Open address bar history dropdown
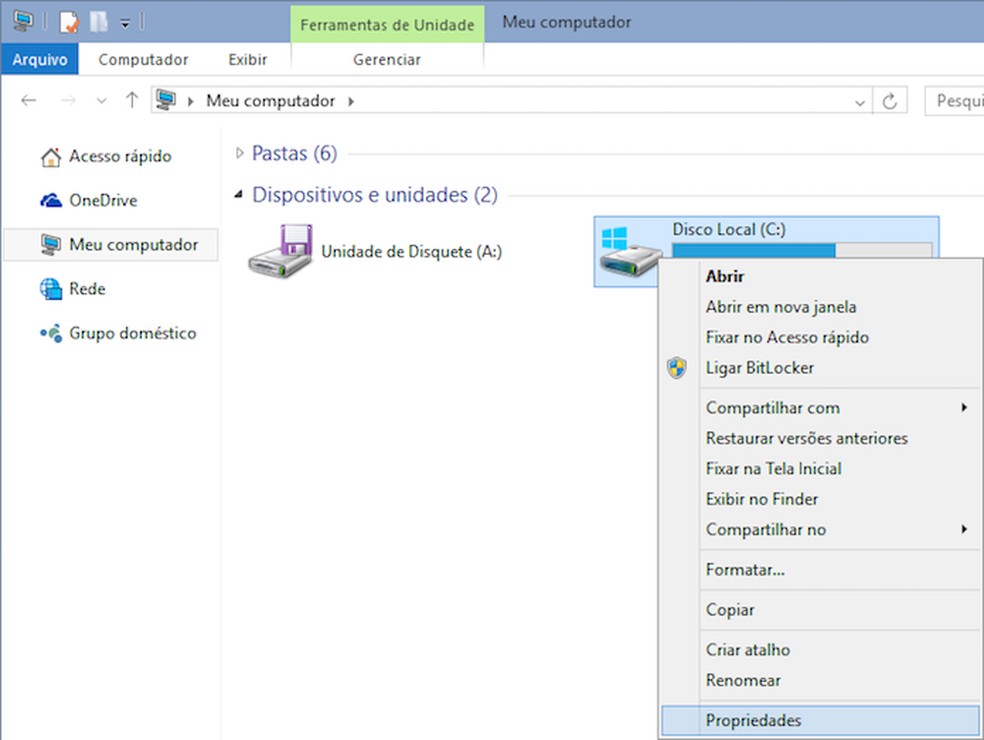This screenshot has height=740, width=984. point(860,102)
